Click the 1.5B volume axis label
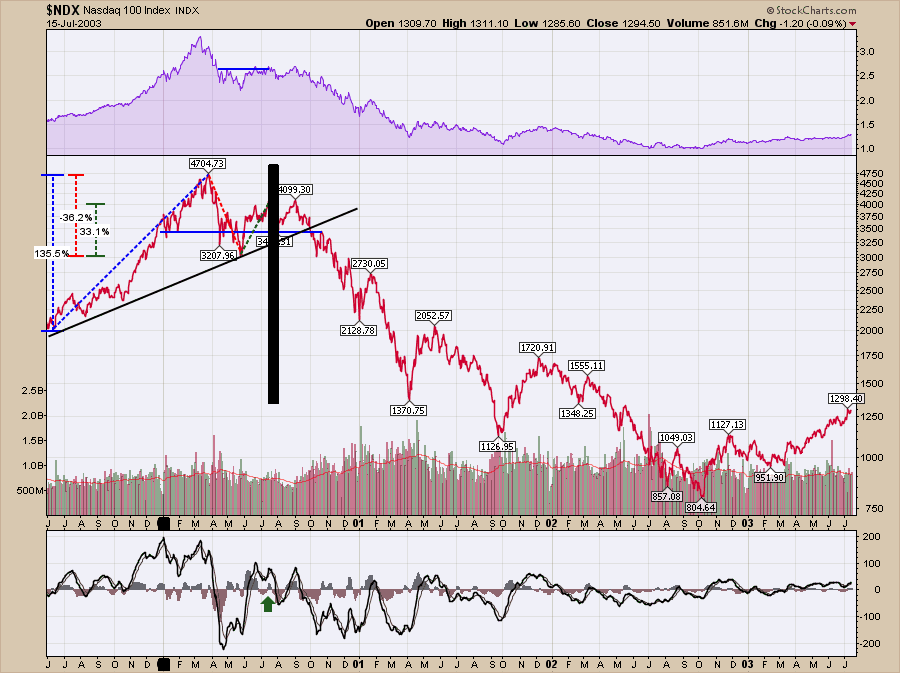 32,441
